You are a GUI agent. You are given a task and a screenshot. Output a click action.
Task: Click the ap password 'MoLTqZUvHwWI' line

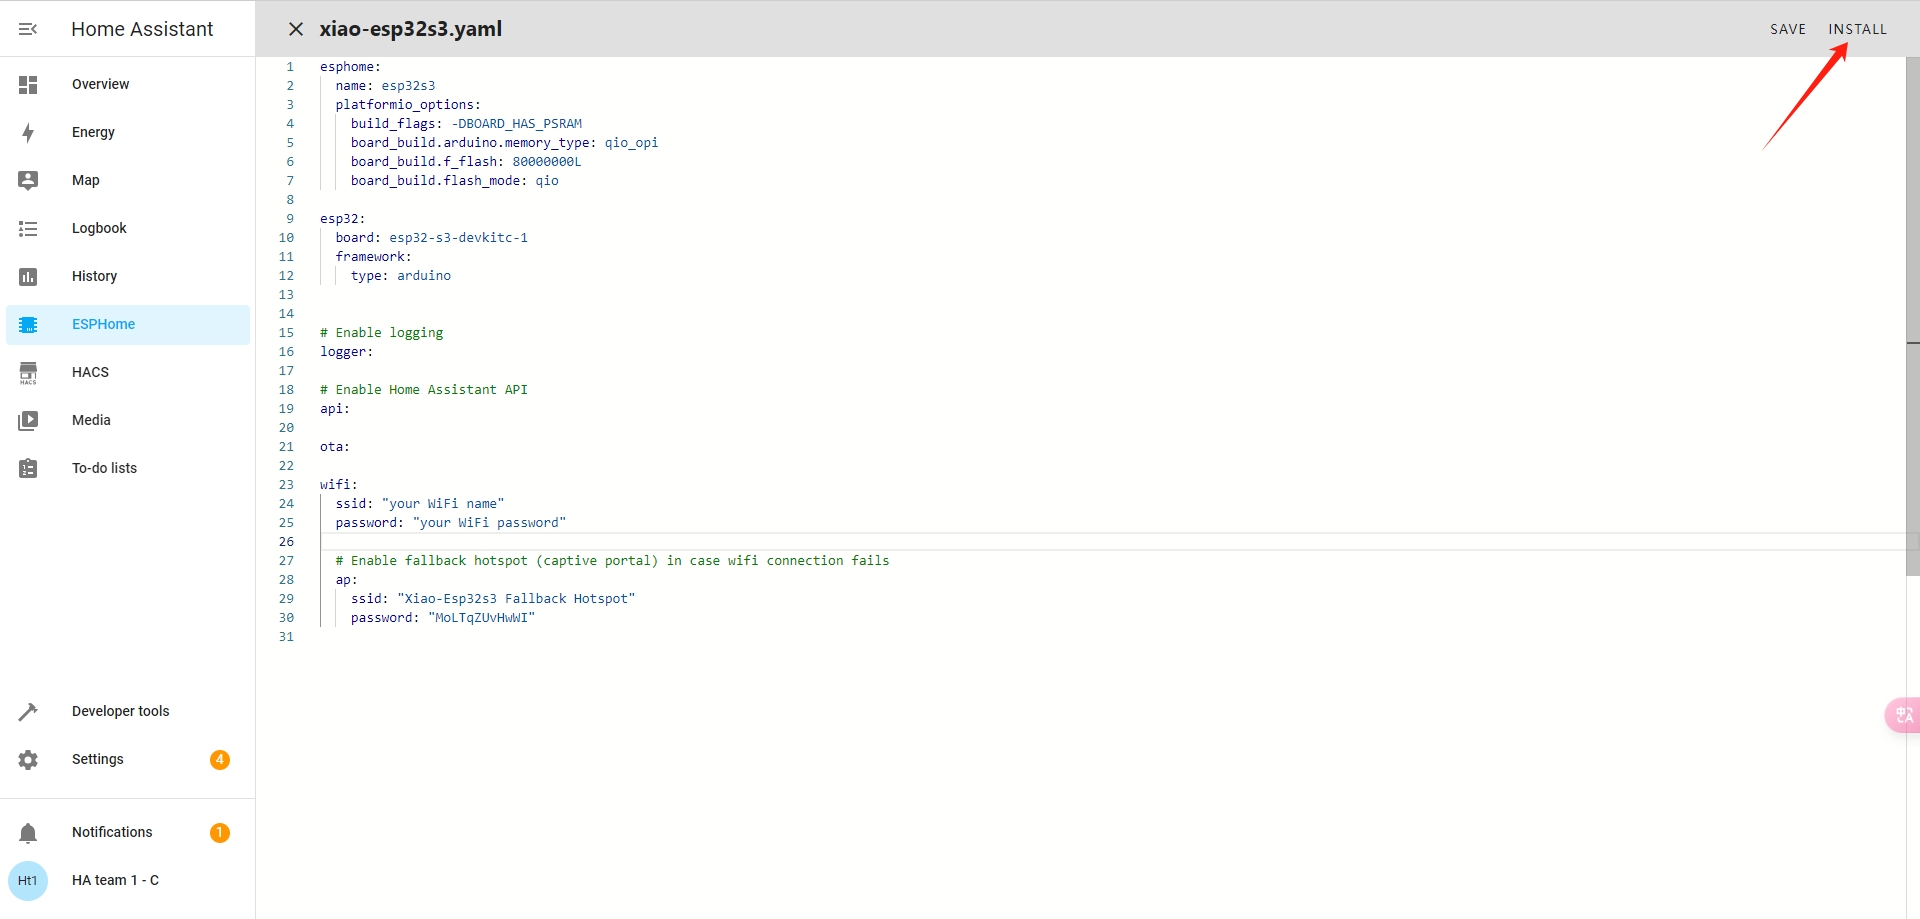click(x=443, y=618)
